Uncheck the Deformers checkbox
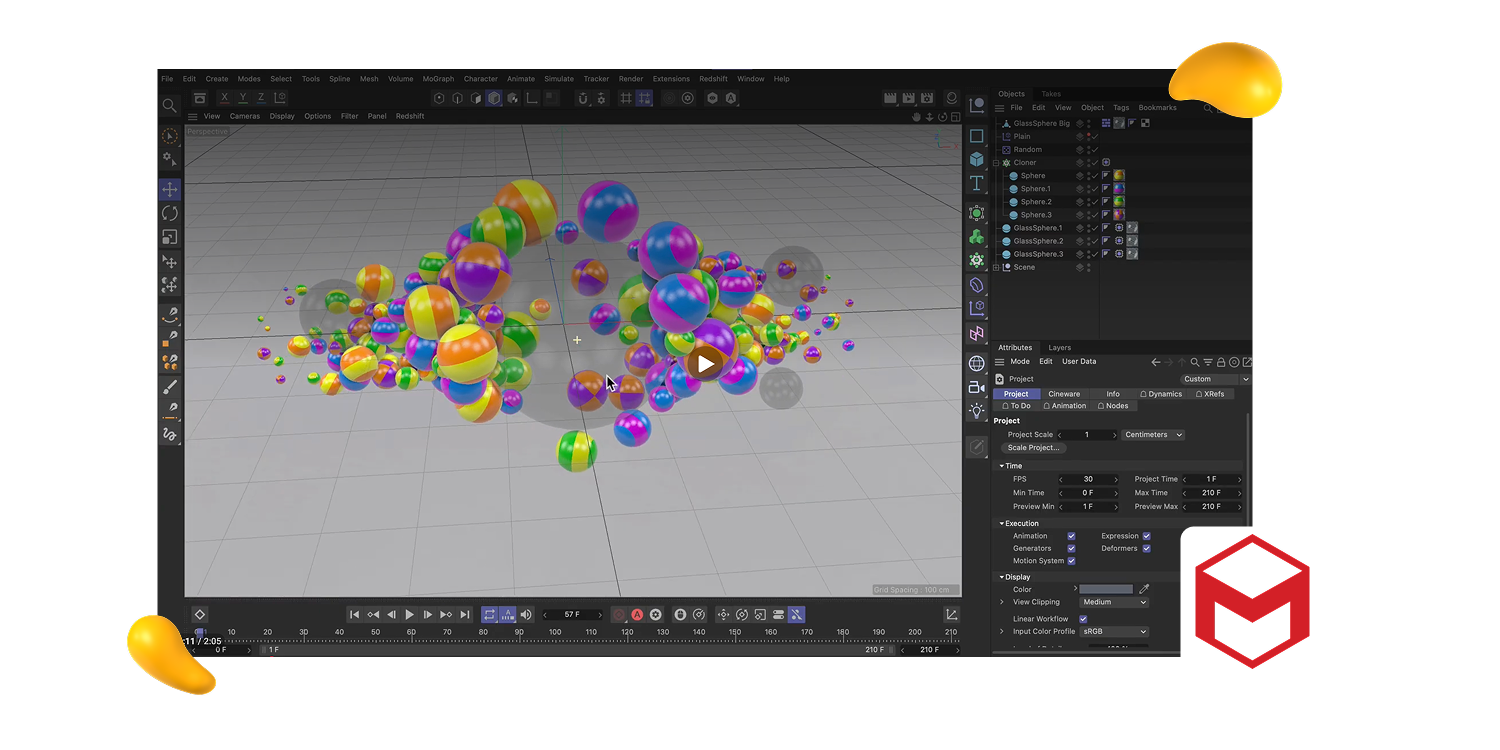The height and width of the screenshot is (750, 1500). click(1146, 548)
